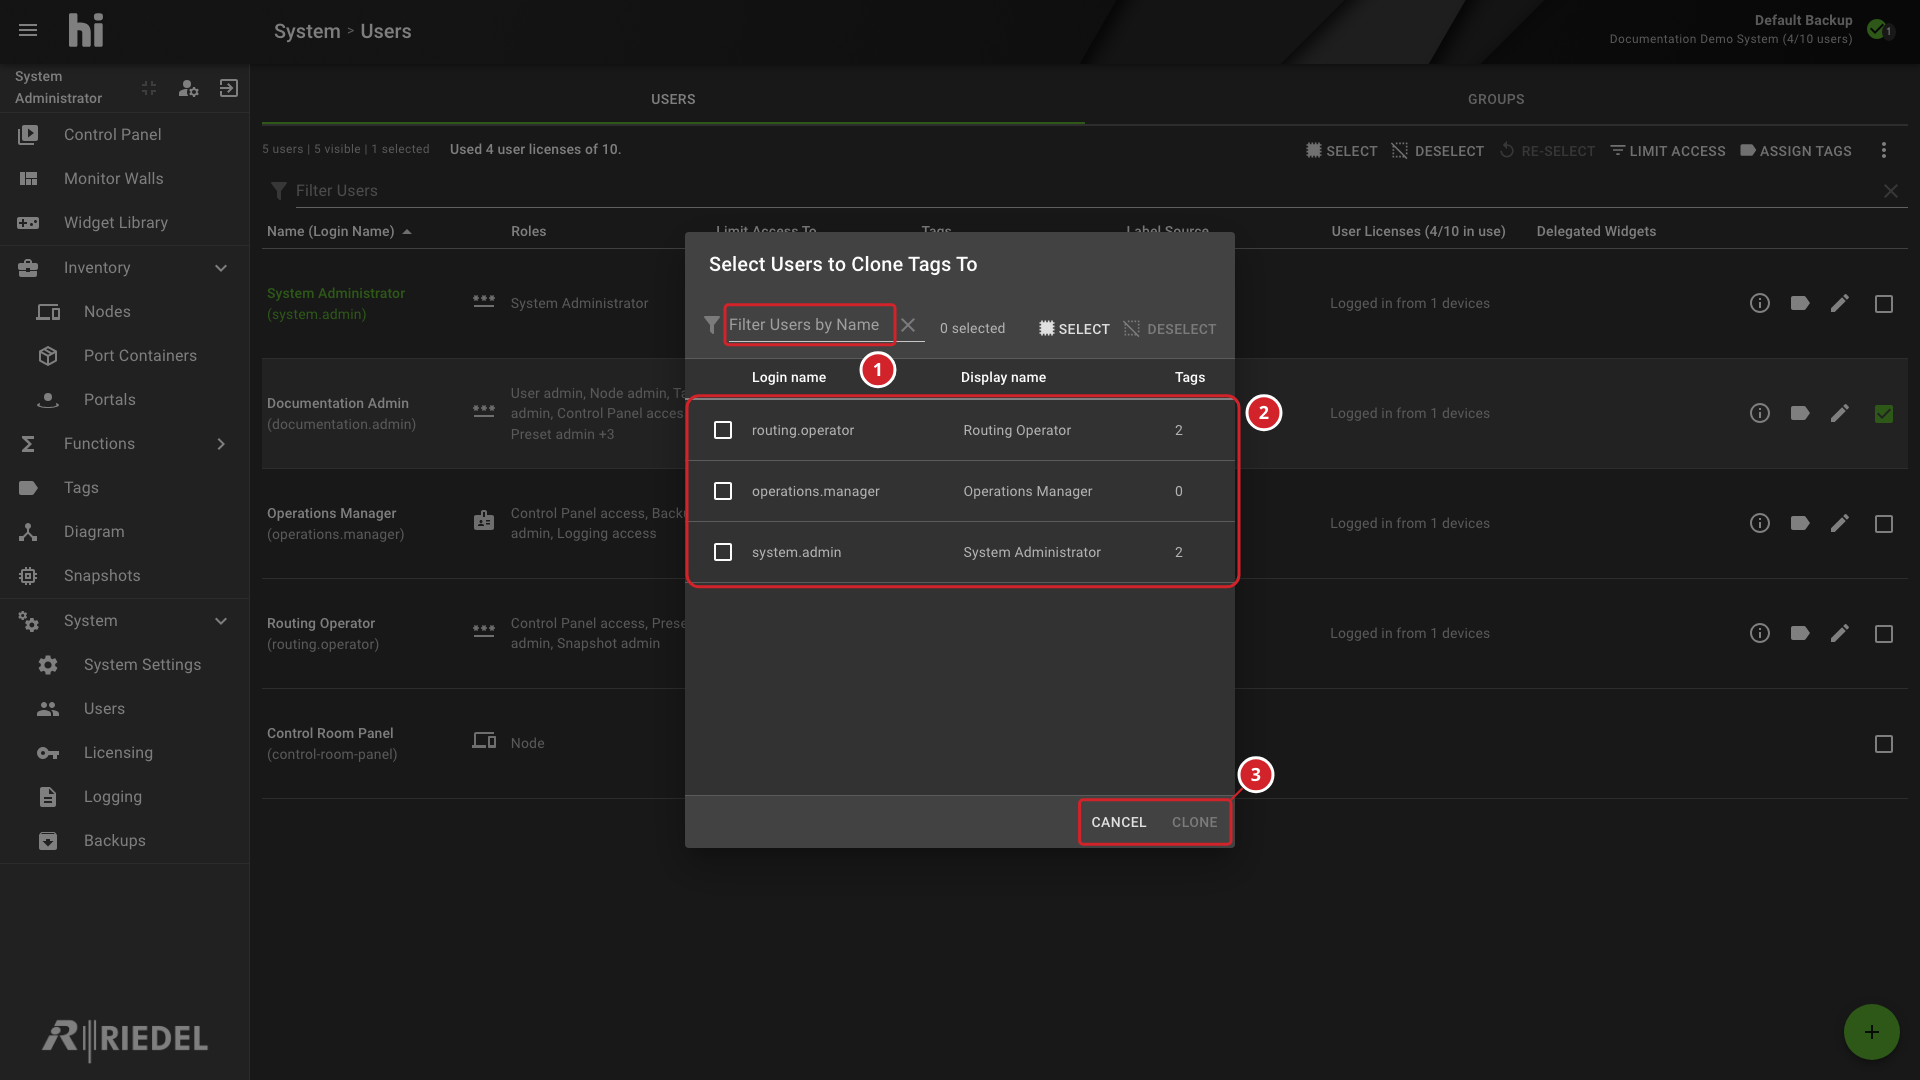Click the hi logo
This screenshot has height=1080, width=1920.
click(x=86, y=30)
